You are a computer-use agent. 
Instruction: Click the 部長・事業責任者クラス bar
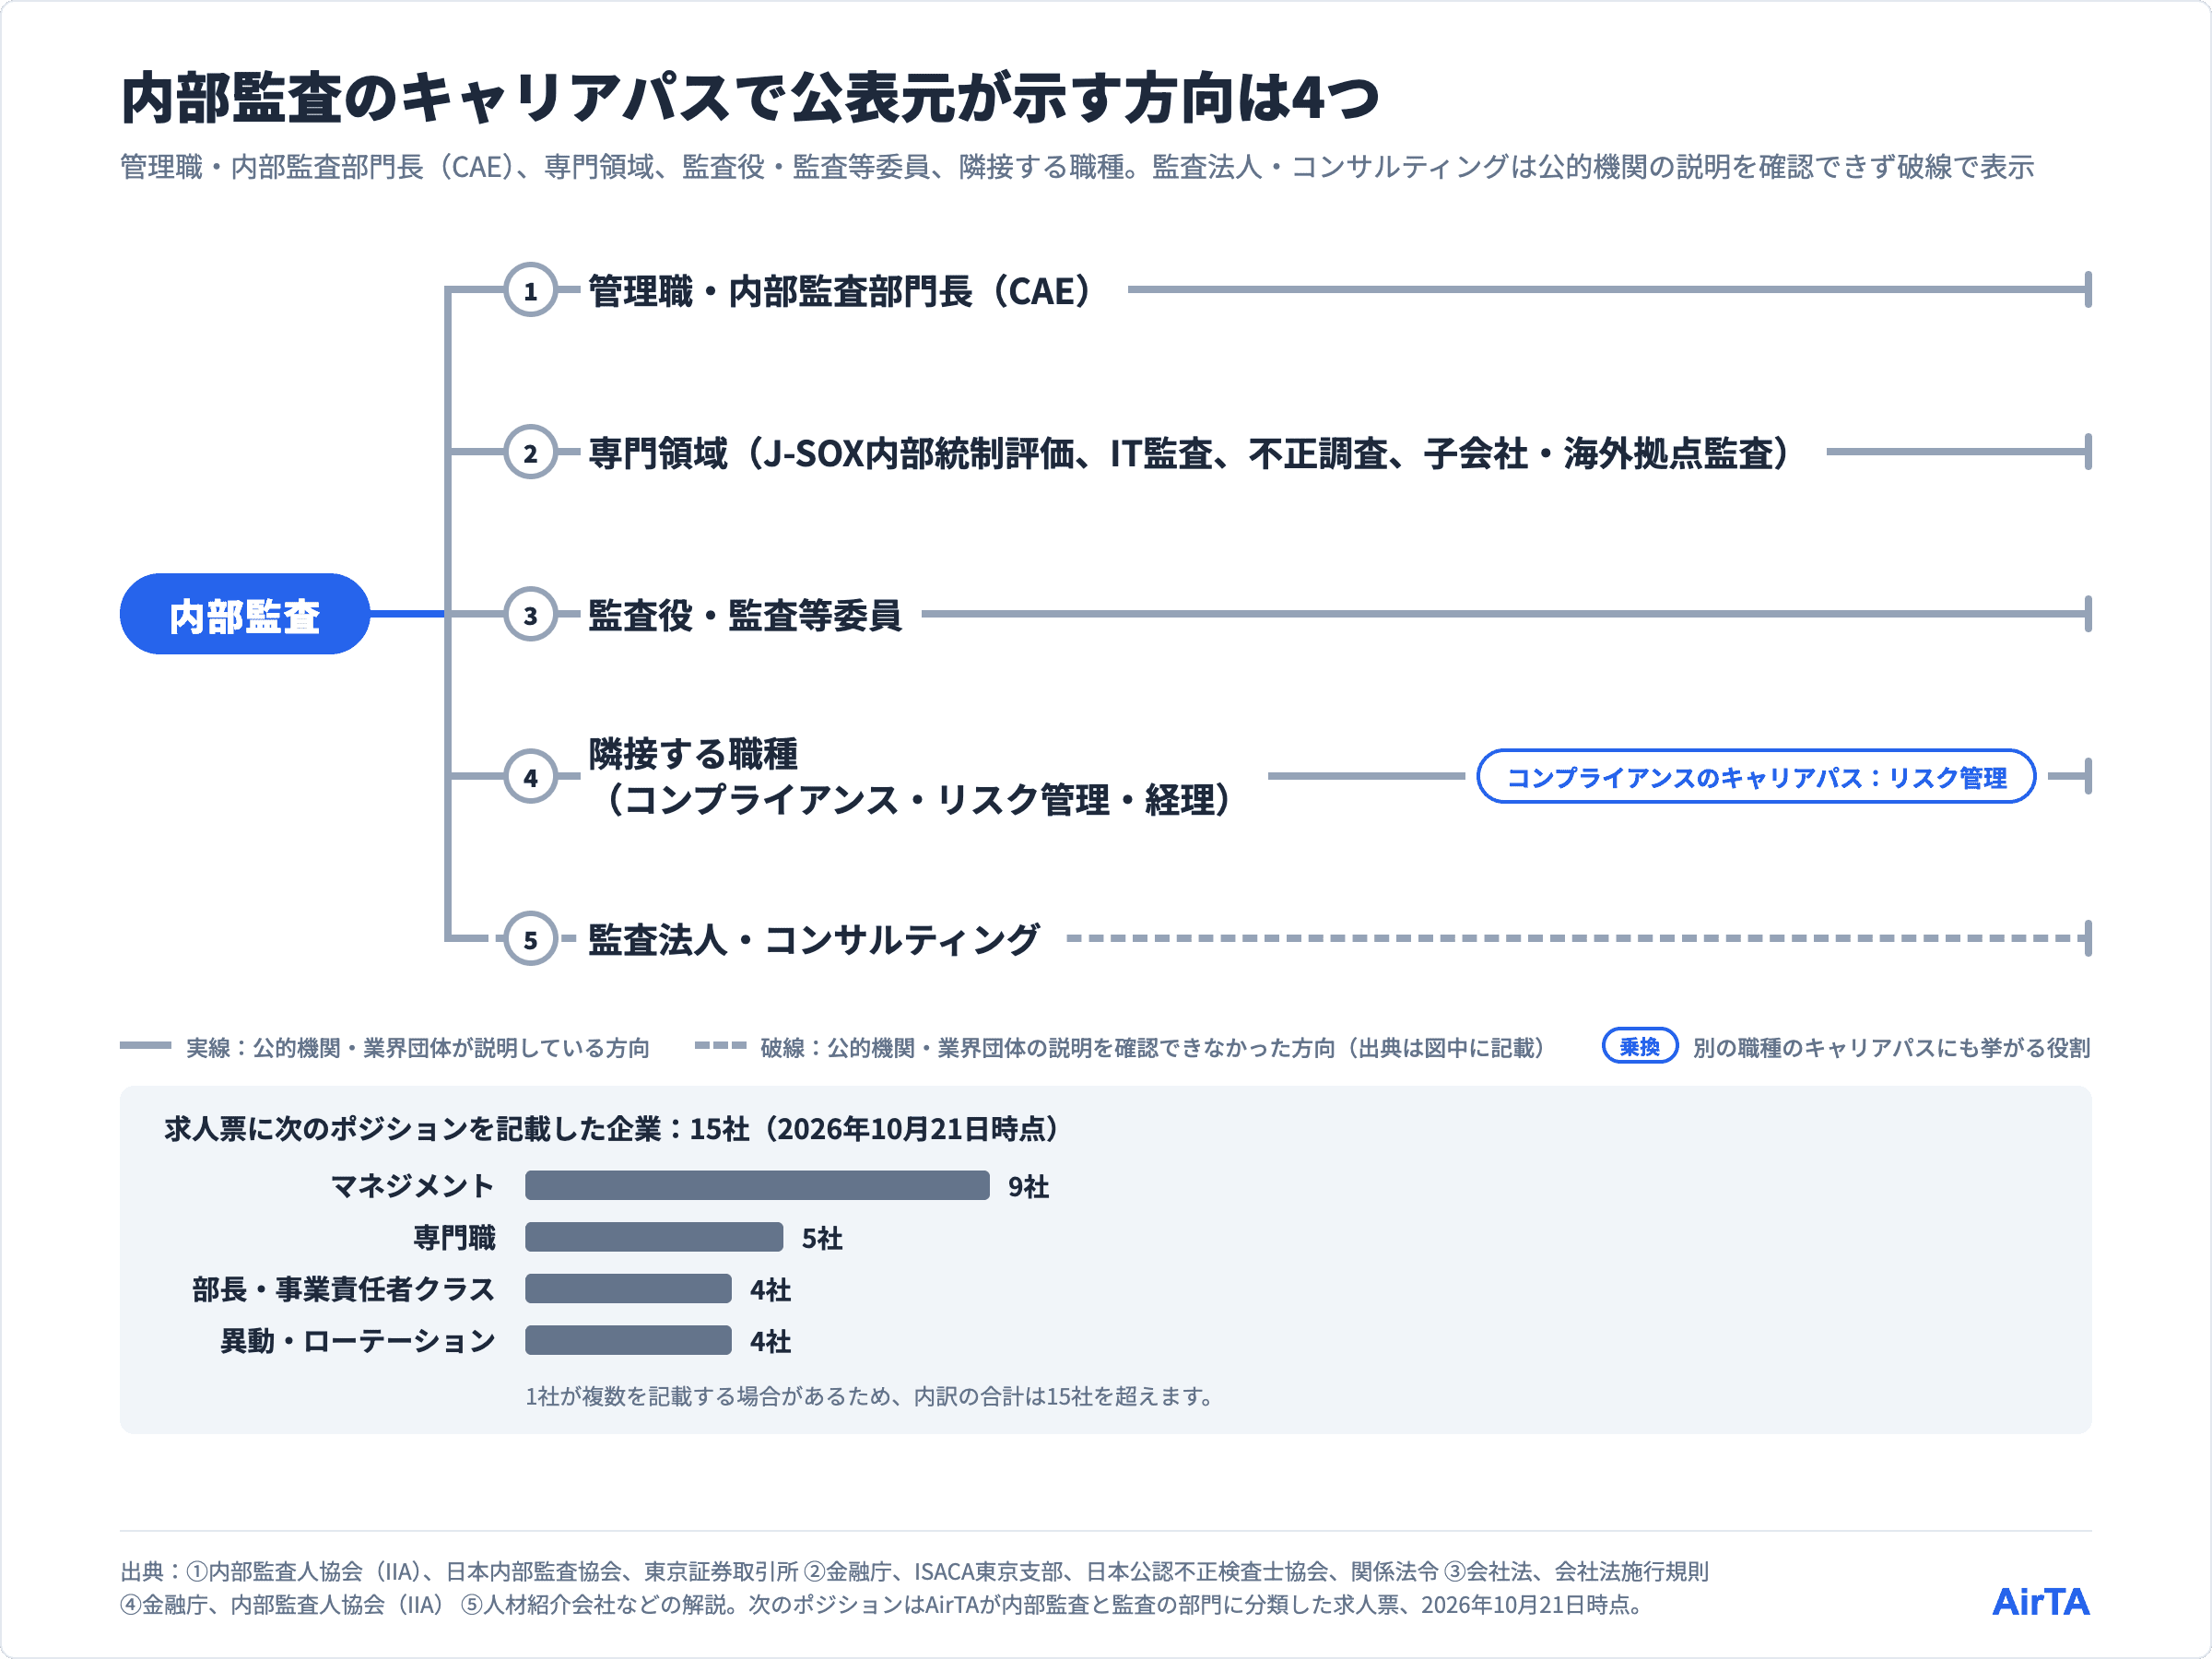pos(628,1288)
